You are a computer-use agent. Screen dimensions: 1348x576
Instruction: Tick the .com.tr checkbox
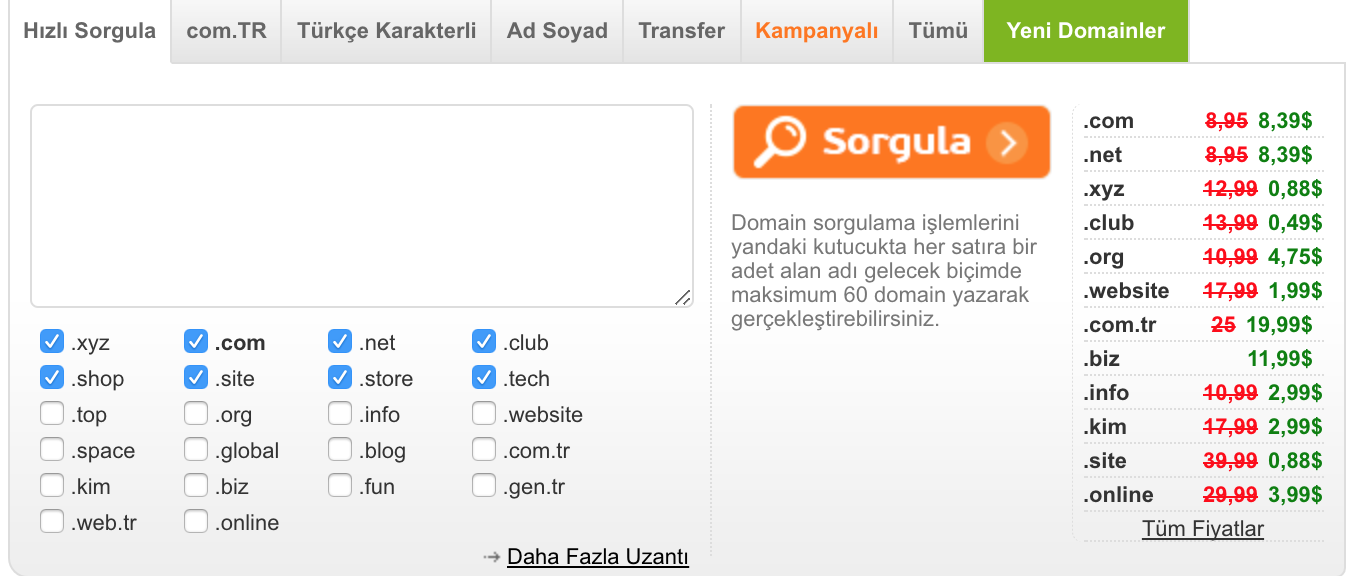tap(484, 450)
